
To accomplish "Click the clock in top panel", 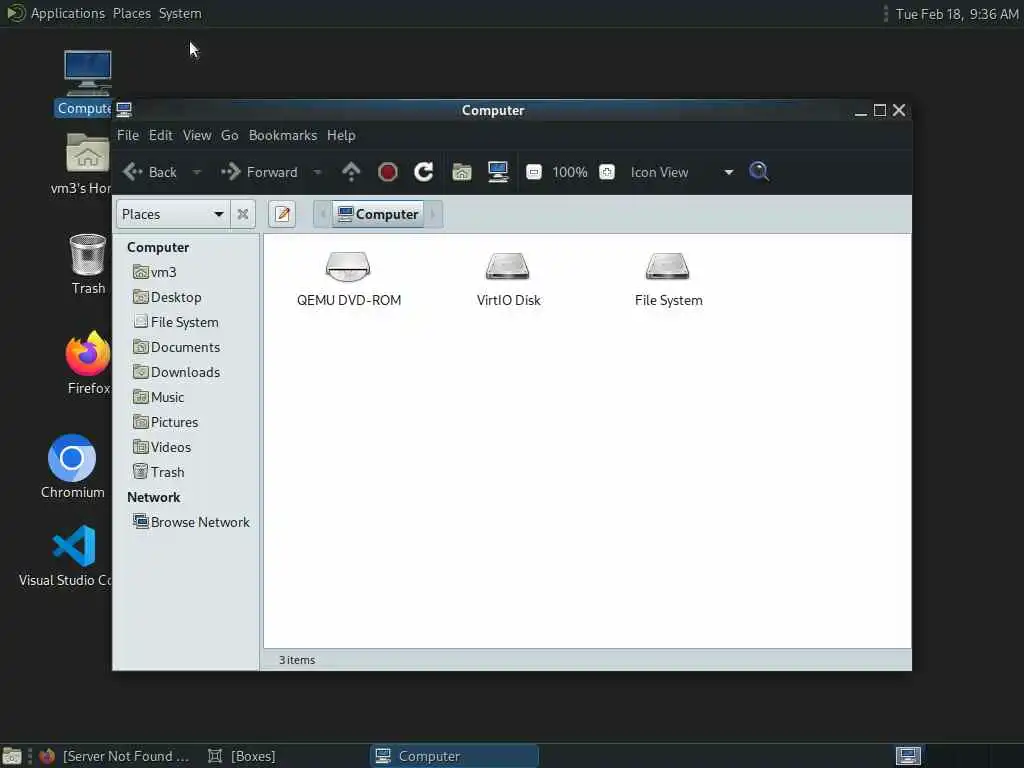I will 956,14.
